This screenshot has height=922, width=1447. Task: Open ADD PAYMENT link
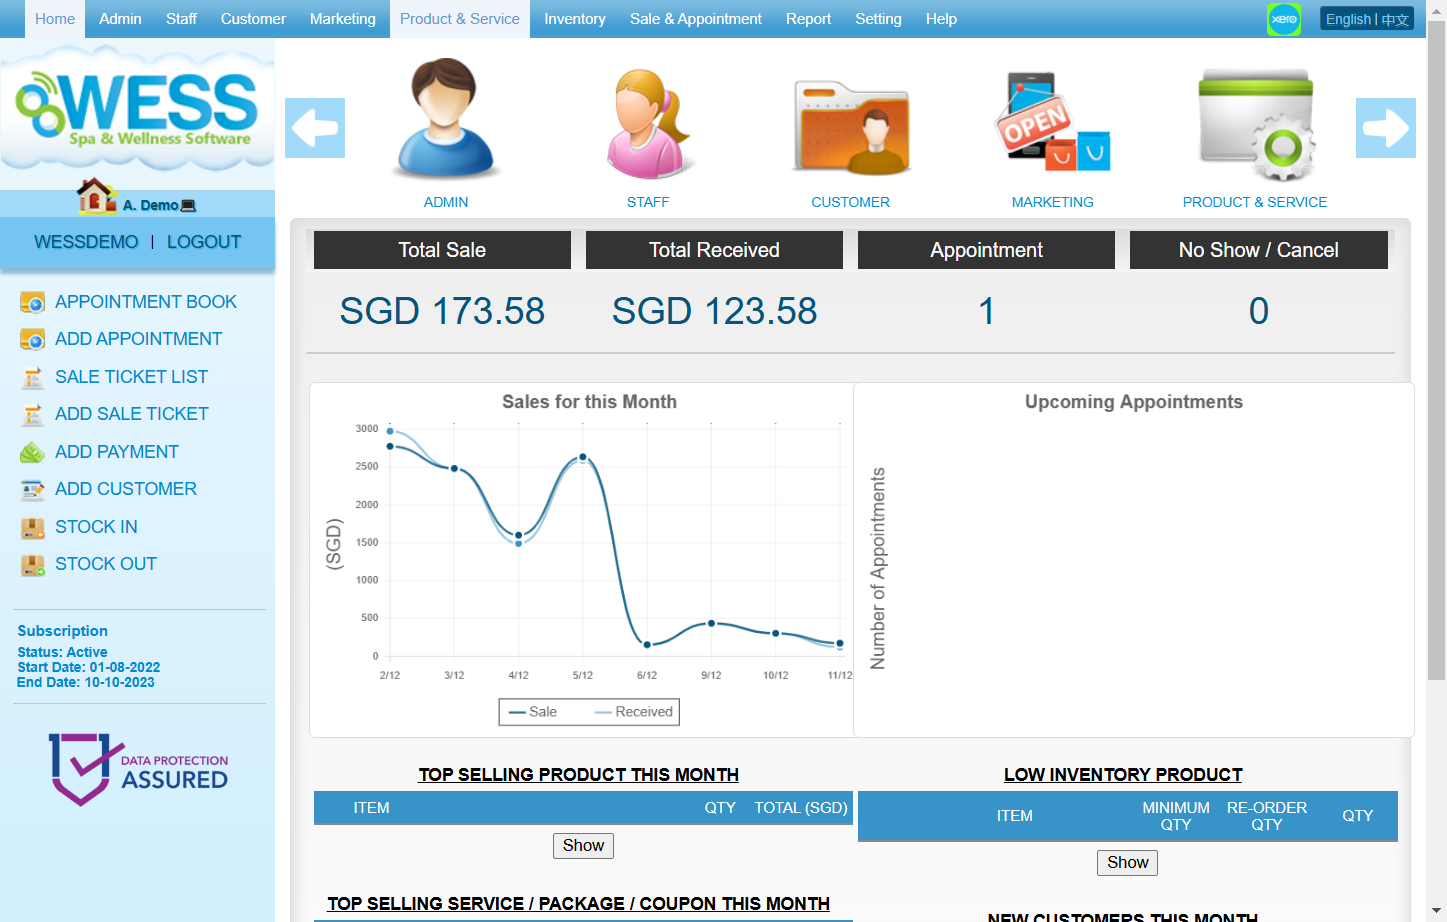(117, 452)
